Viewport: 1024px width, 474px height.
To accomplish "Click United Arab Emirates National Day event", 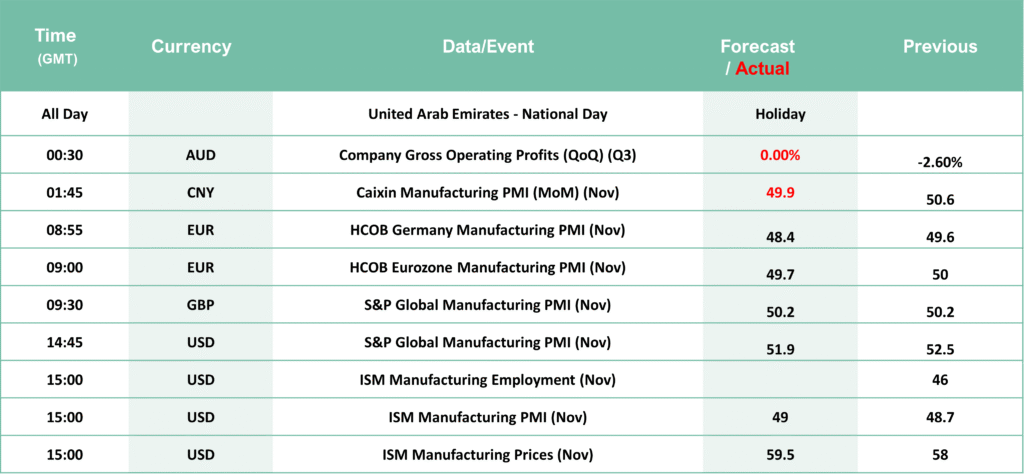I will [x=488, y=114].
